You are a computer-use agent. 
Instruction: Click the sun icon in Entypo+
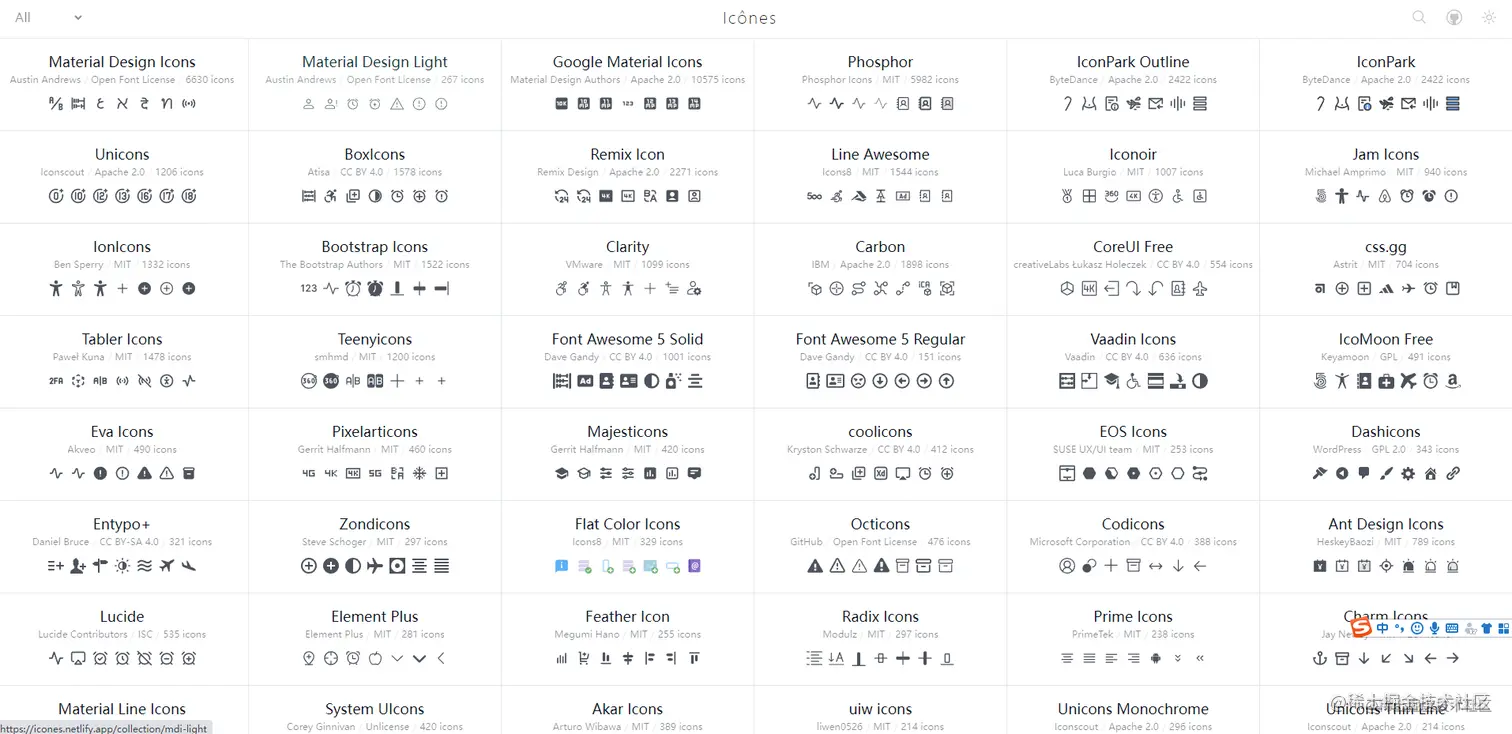122,566
